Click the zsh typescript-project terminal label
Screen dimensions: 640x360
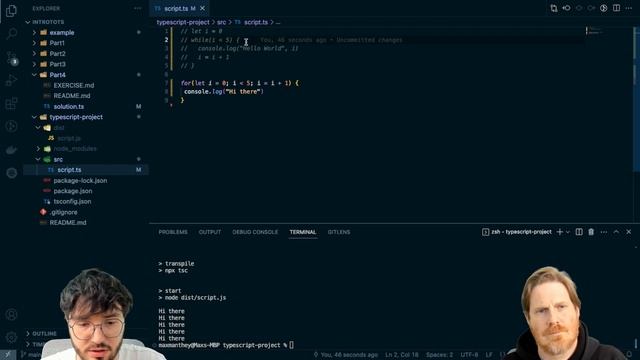pos(517,232)
